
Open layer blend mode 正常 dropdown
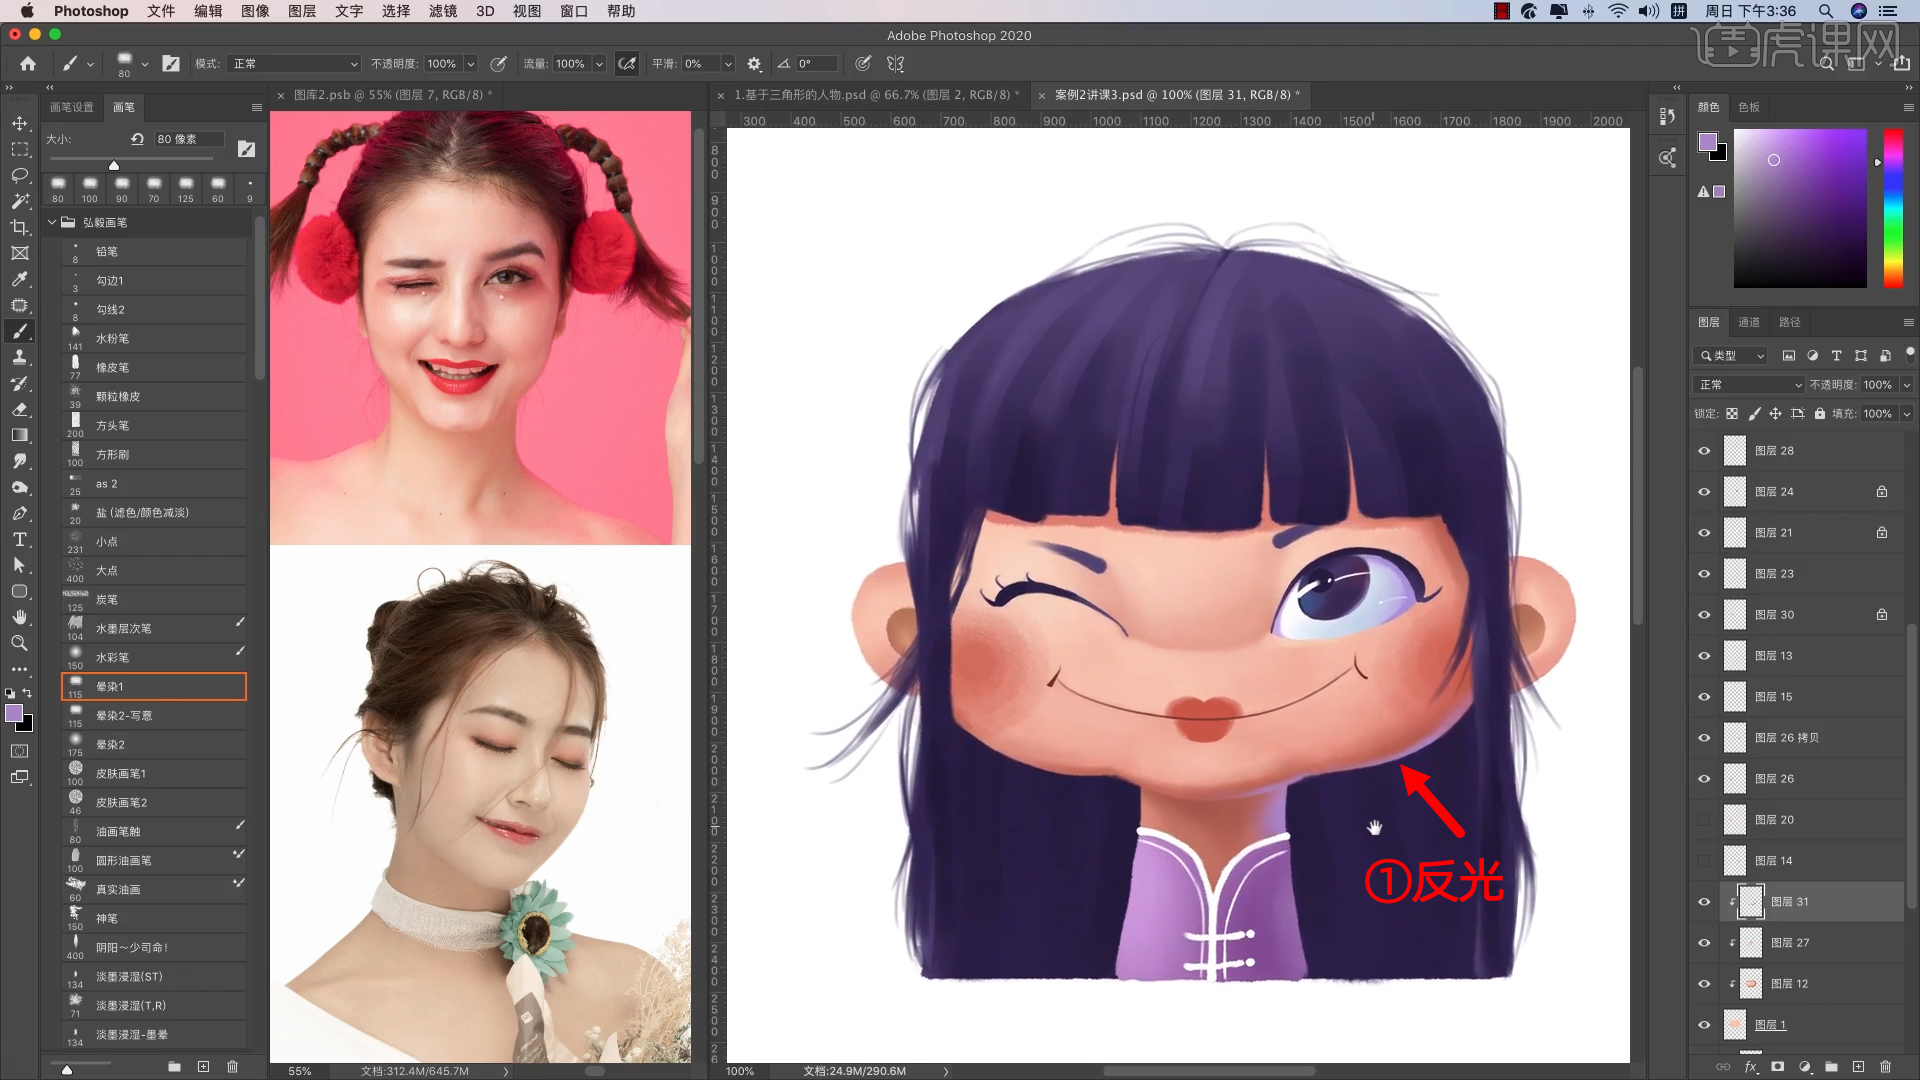[1749, 385]
